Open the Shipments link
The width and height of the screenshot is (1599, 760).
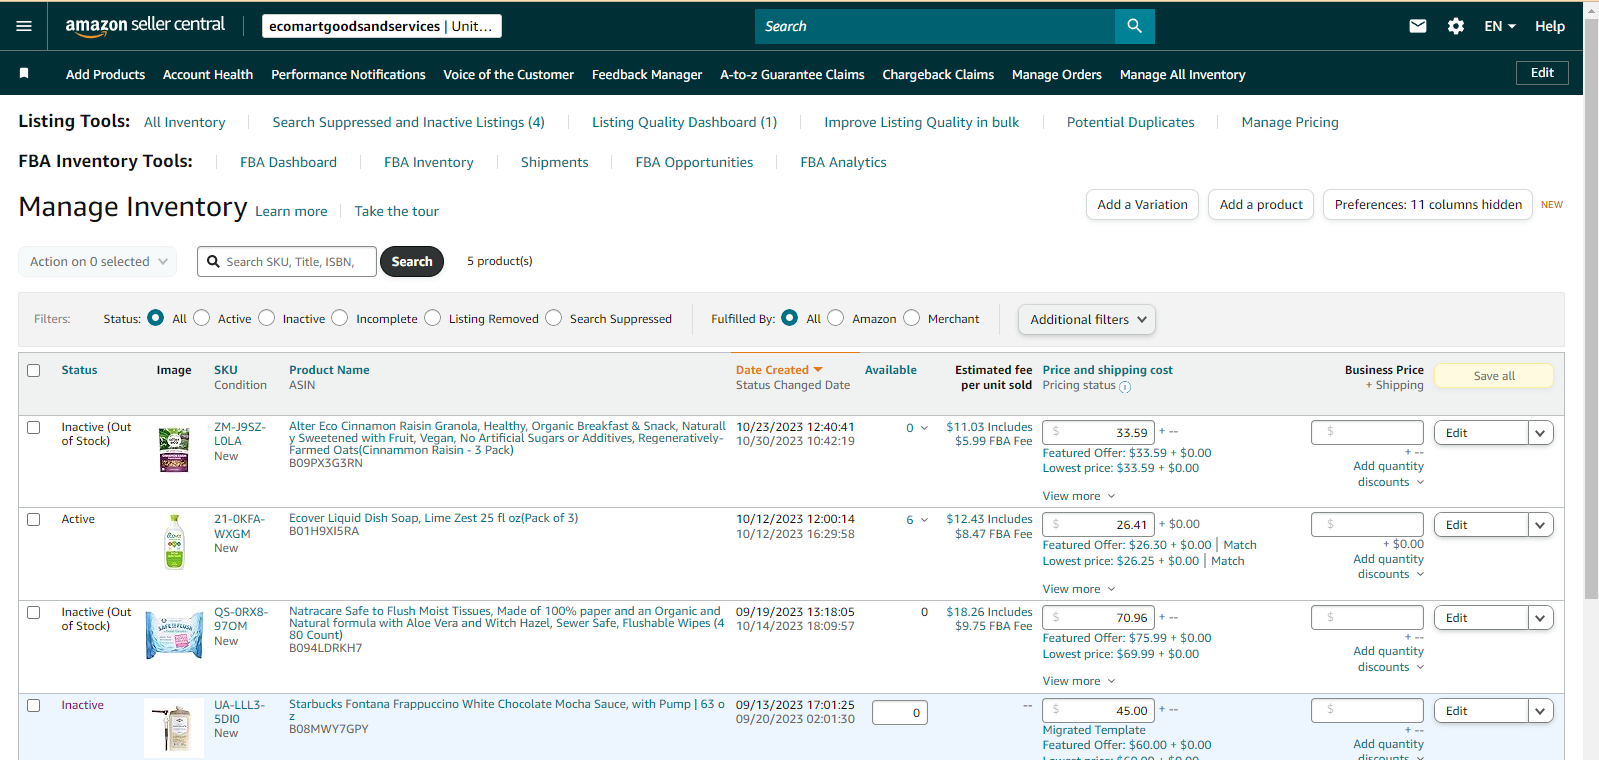(554, 162)
